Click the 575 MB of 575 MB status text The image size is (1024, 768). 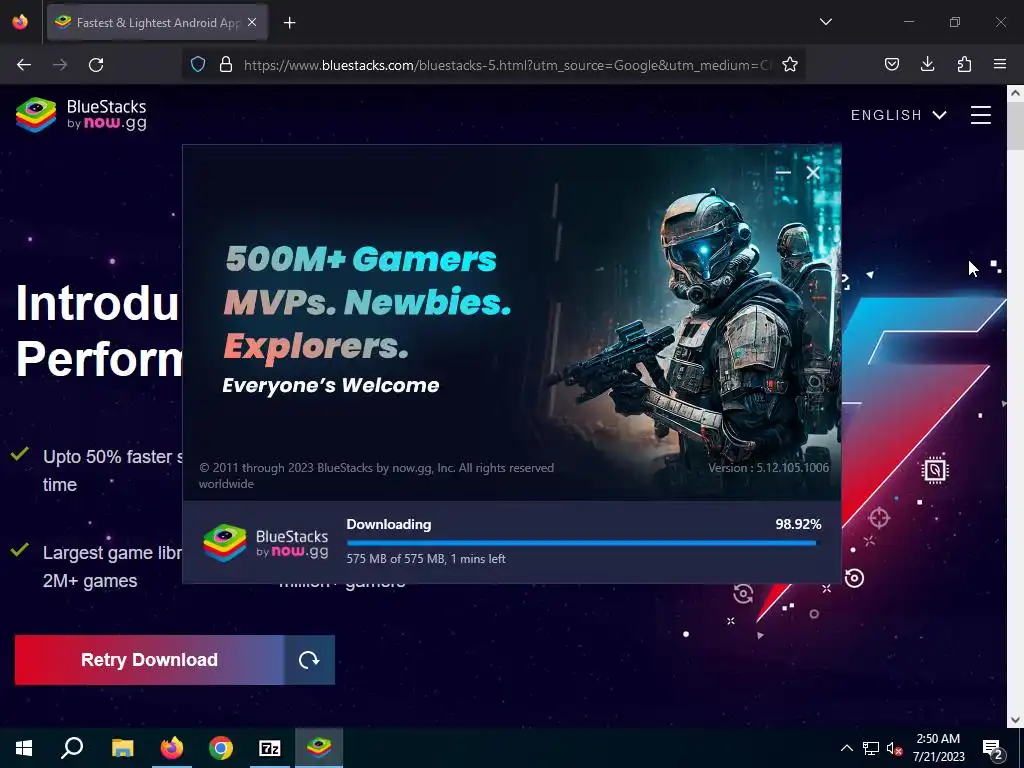pyautogui.click(x=426, y=559)
